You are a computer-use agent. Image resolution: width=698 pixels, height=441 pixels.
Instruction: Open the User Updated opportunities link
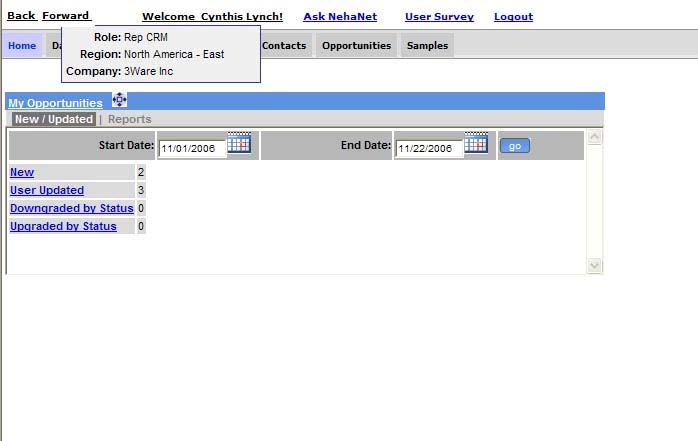click(47, 190)
